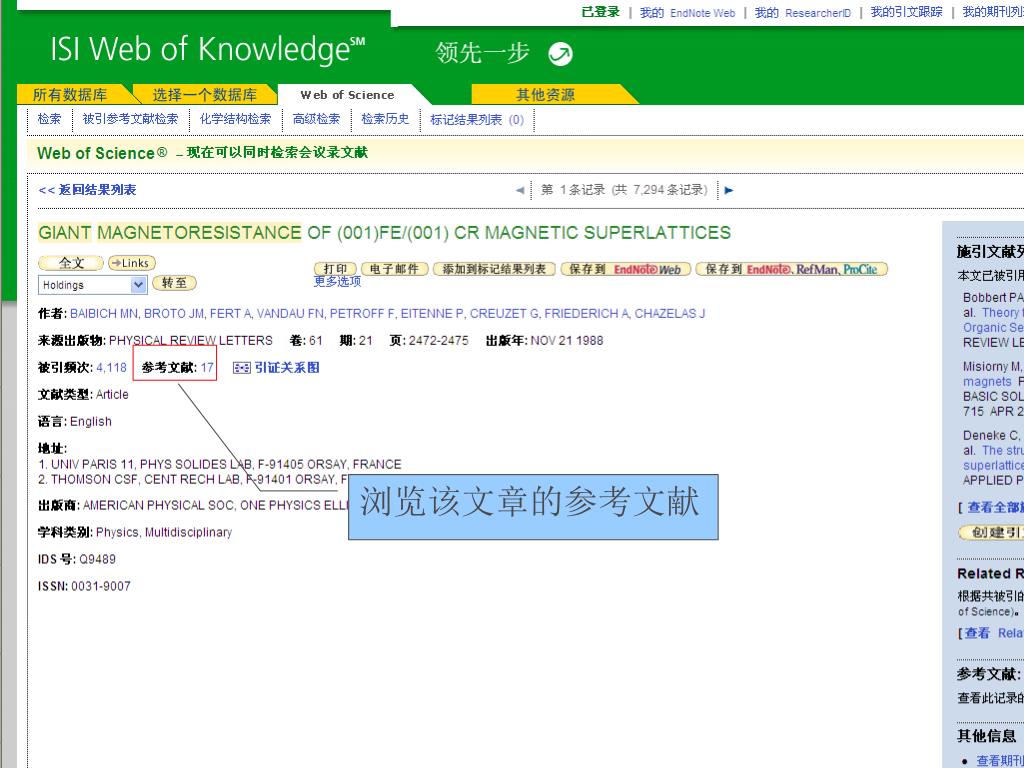Open the 4,118 times cited link
The image size is (1024, 768).
112,368
